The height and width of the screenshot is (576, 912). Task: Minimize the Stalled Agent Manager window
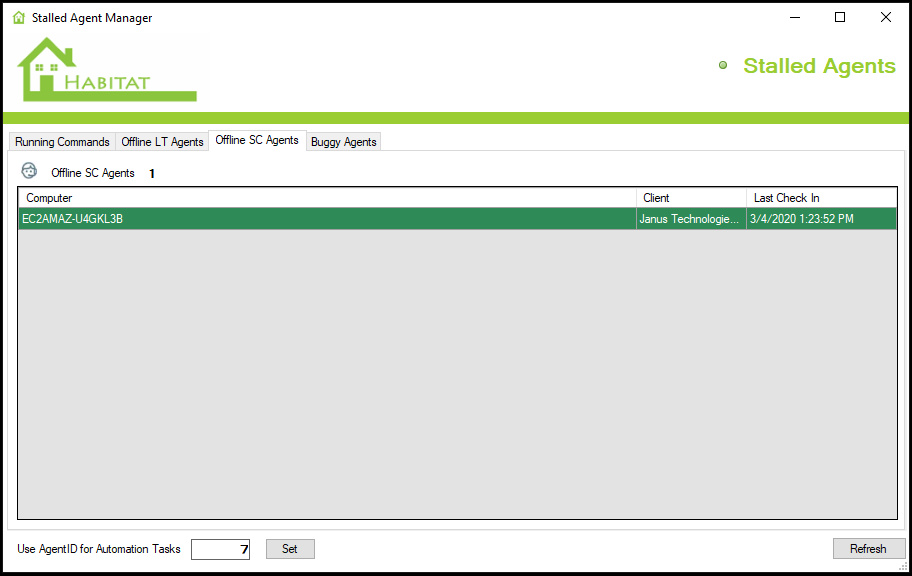point(795,17)
